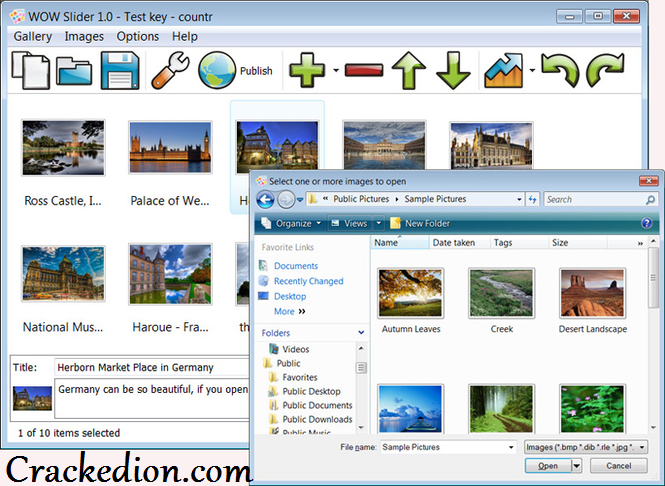The height and width of the screenshot is (486, 665).
Task: Select Public Documents in the folder tree
Action: [x=317, y=405]
